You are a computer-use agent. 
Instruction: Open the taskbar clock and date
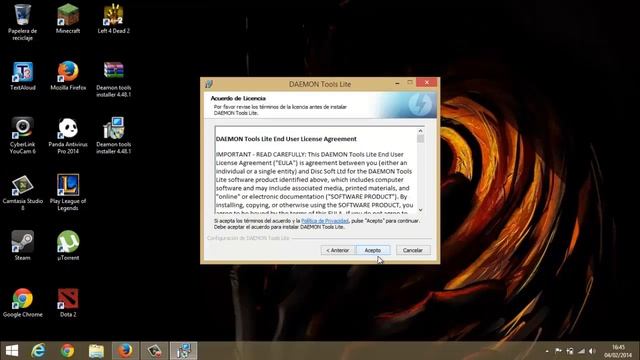618,351
